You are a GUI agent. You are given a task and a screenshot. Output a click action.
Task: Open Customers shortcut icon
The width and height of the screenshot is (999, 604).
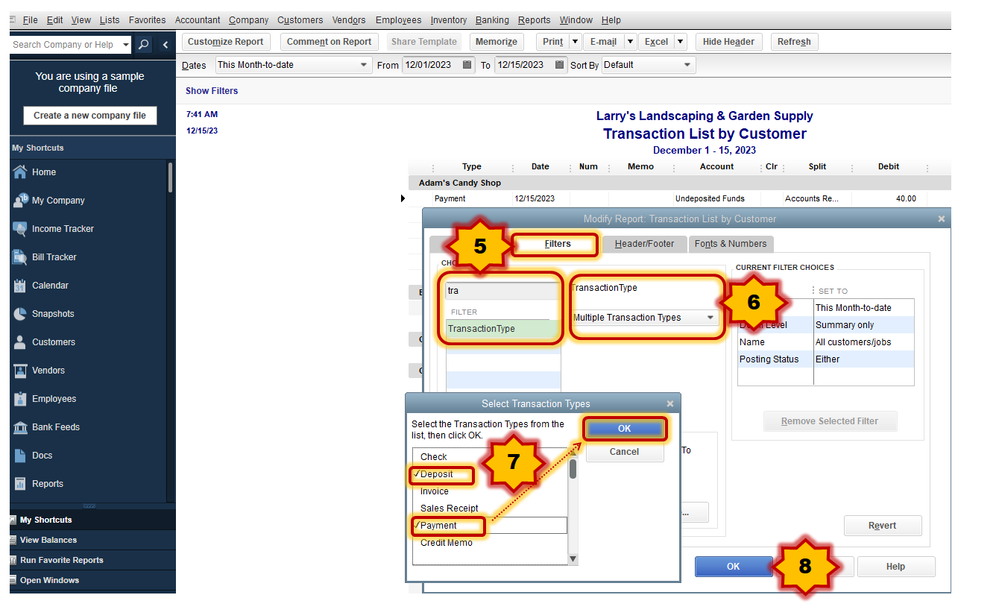[x=20, y=342]
